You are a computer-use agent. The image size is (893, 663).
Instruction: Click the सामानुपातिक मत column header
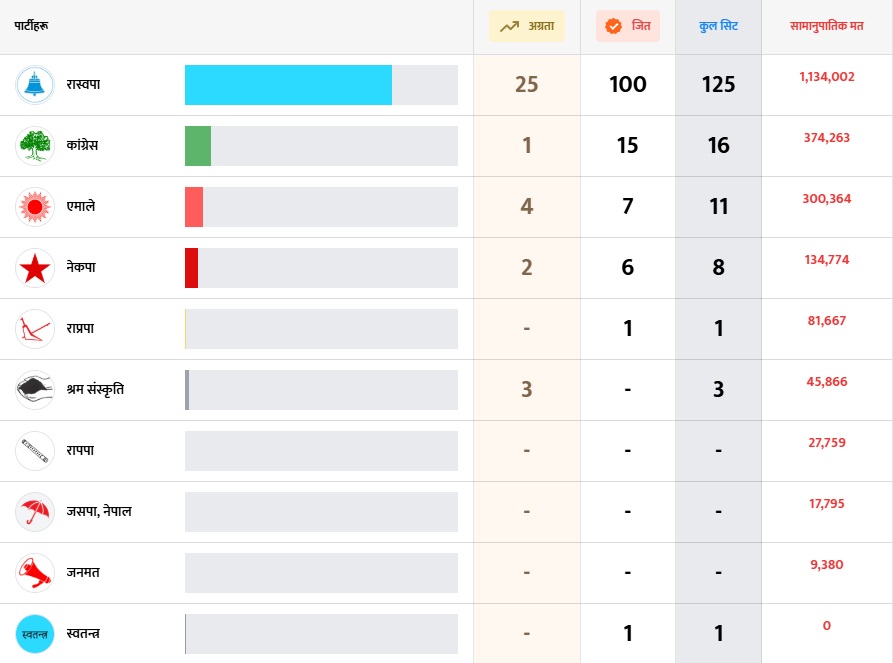click(827, 26)
